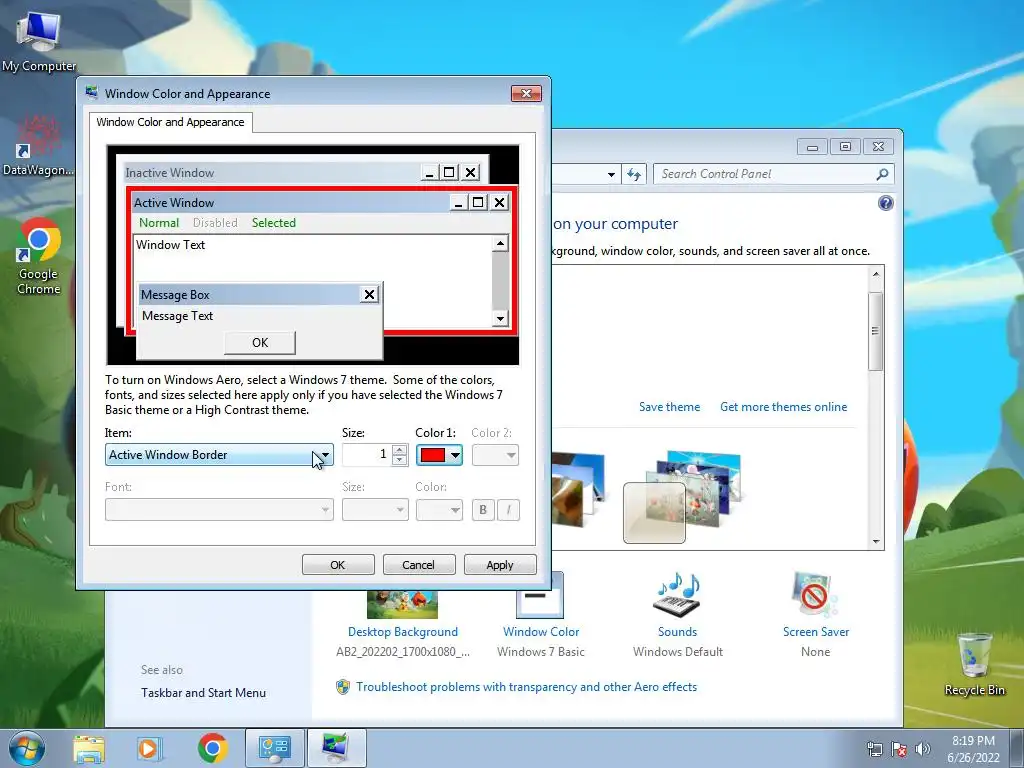
Task: Open the Recycle Bin icon
Action: click(x=974, y=665)
